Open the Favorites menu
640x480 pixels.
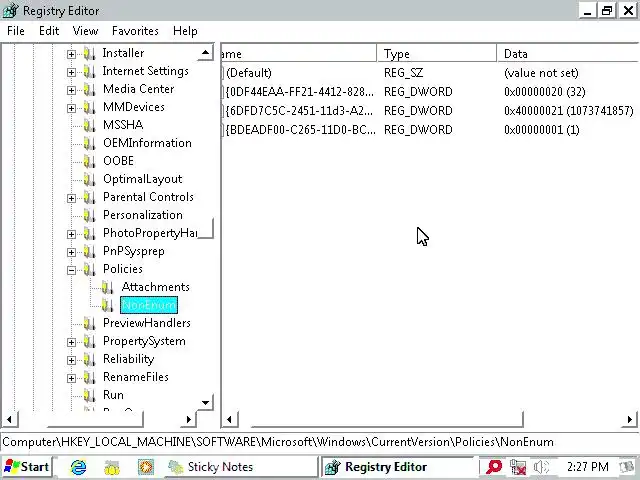coord(135,31)
